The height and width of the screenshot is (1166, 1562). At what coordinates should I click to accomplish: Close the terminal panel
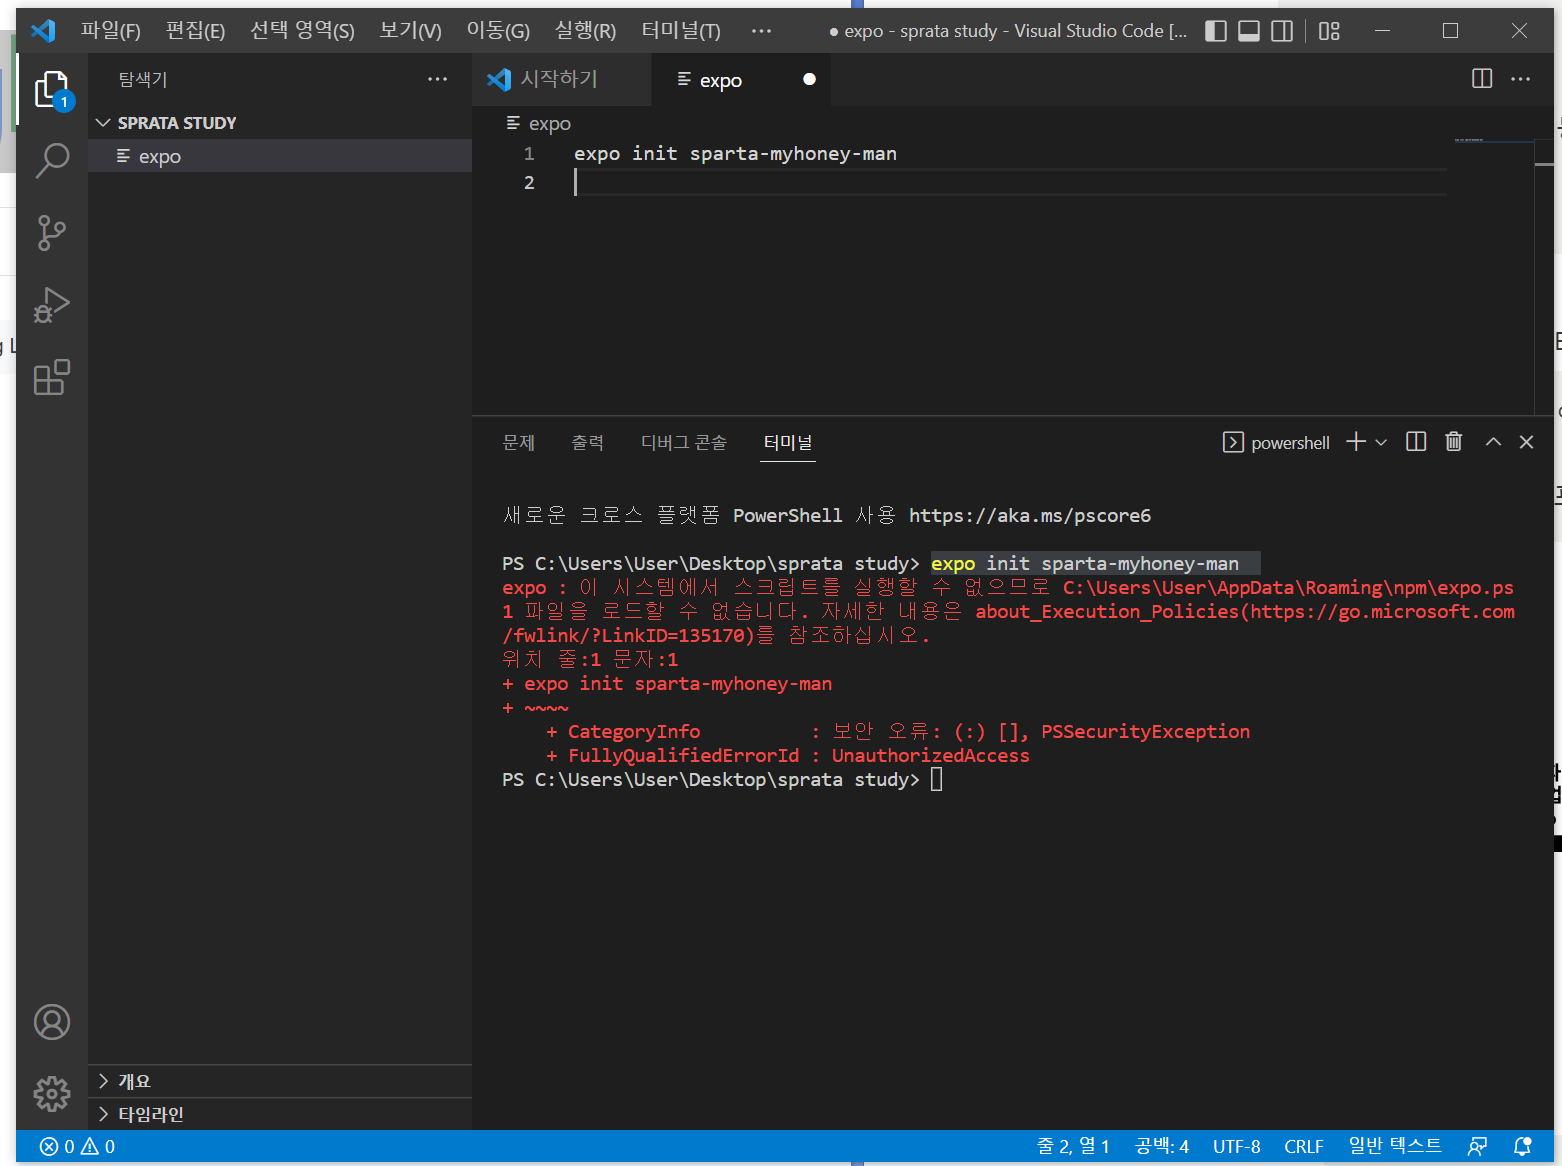coord(1526,442)
